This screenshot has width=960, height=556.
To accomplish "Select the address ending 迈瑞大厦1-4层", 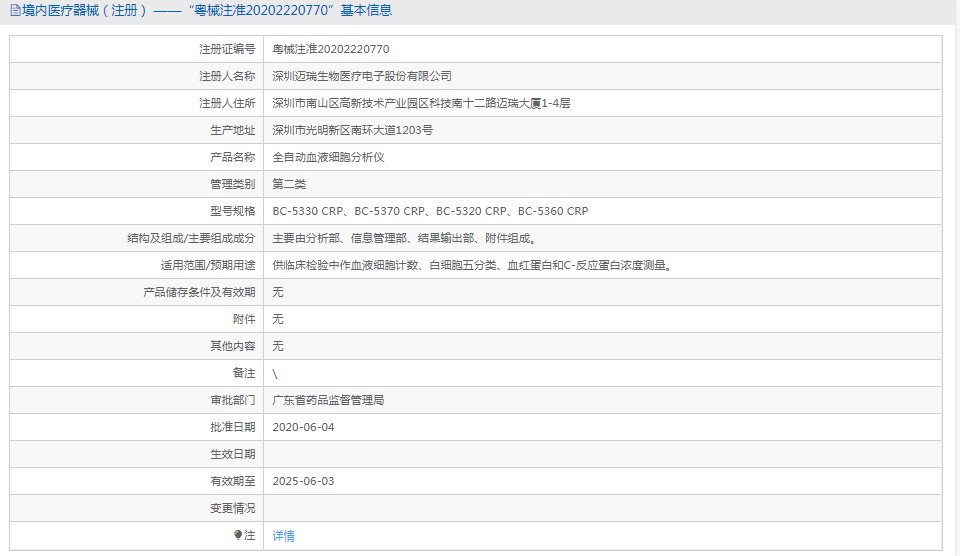I will (421, 103).
